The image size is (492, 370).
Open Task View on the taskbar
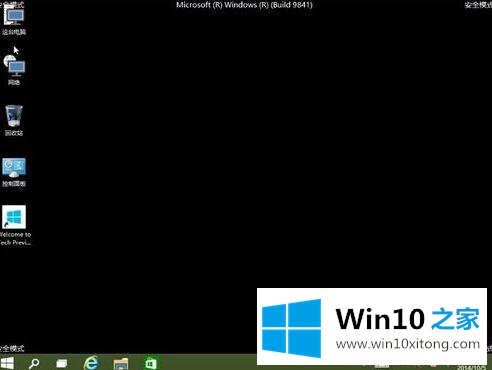coord(62,363)
